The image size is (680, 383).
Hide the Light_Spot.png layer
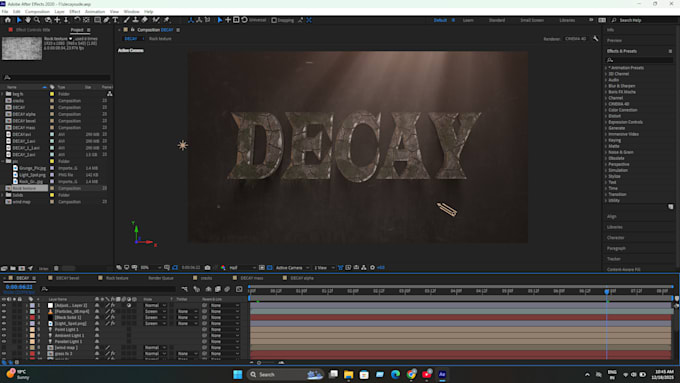pyautogui.click(x=4, y=324)
